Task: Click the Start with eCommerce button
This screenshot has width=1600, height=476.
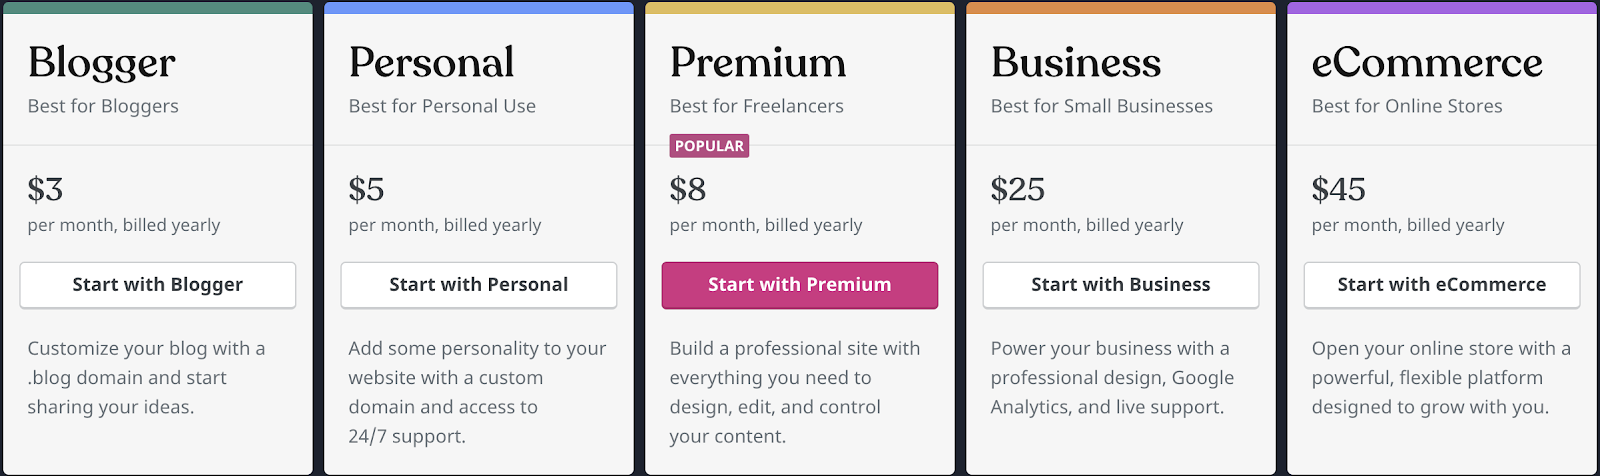Action: [x=1442, y=285]
